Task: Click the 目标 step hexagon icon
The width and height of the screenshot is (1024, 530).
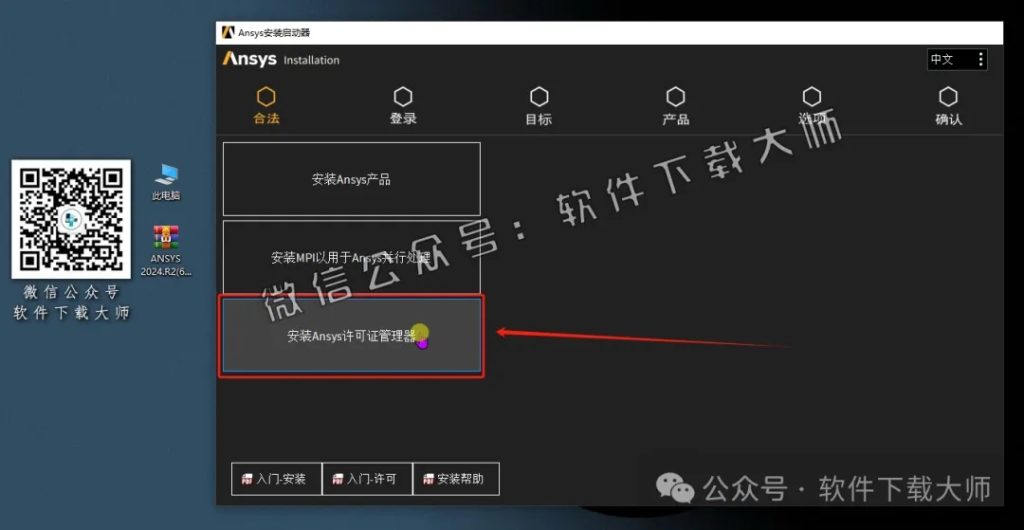Action: click(x=539, y=97)
